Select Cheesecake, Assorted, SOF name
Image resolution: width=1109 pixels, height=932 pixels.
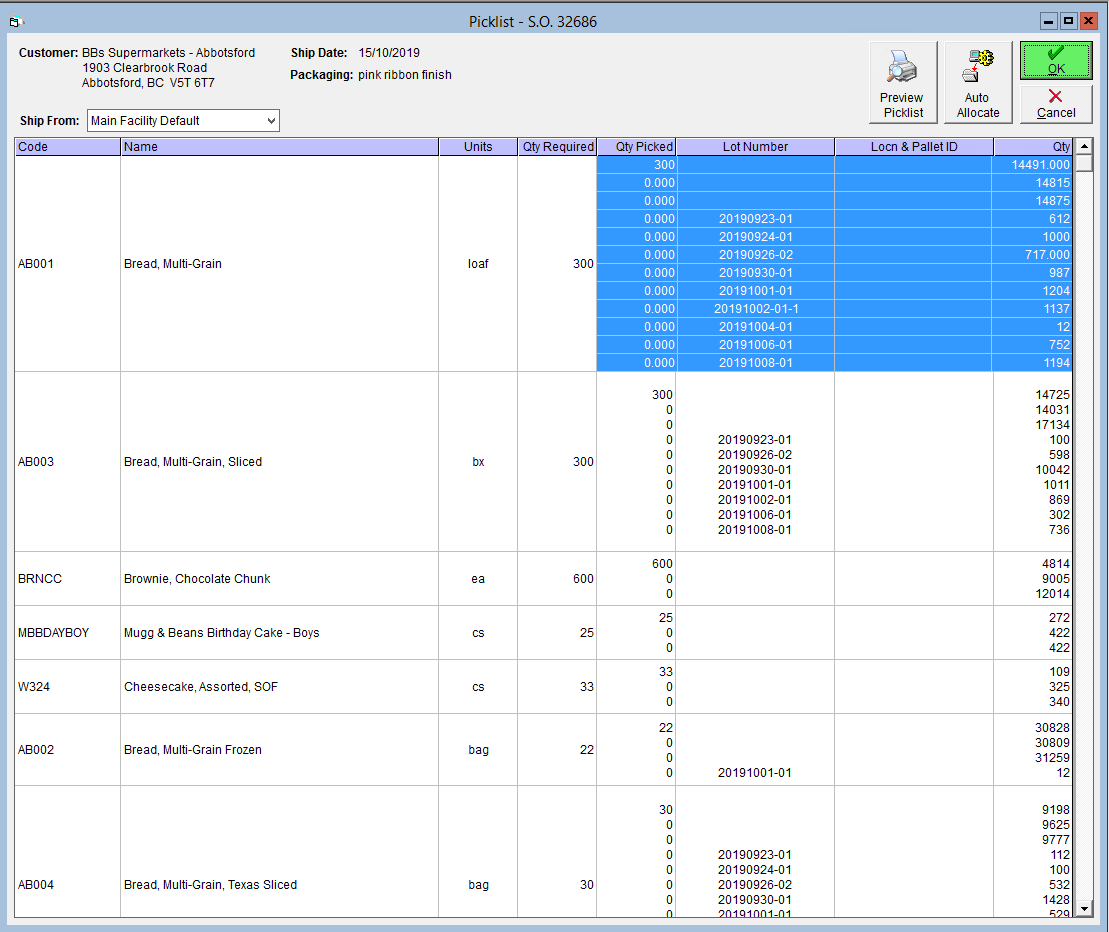tap(279, 687)
